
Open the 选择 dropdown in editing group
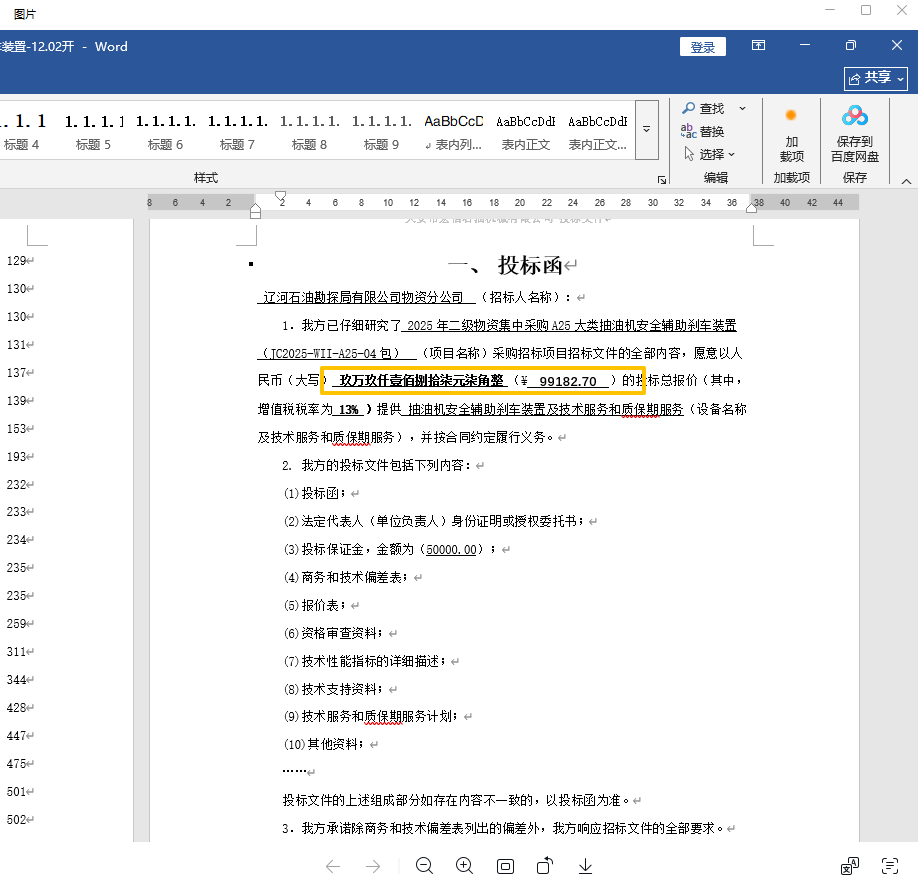[x=710, y=154]
